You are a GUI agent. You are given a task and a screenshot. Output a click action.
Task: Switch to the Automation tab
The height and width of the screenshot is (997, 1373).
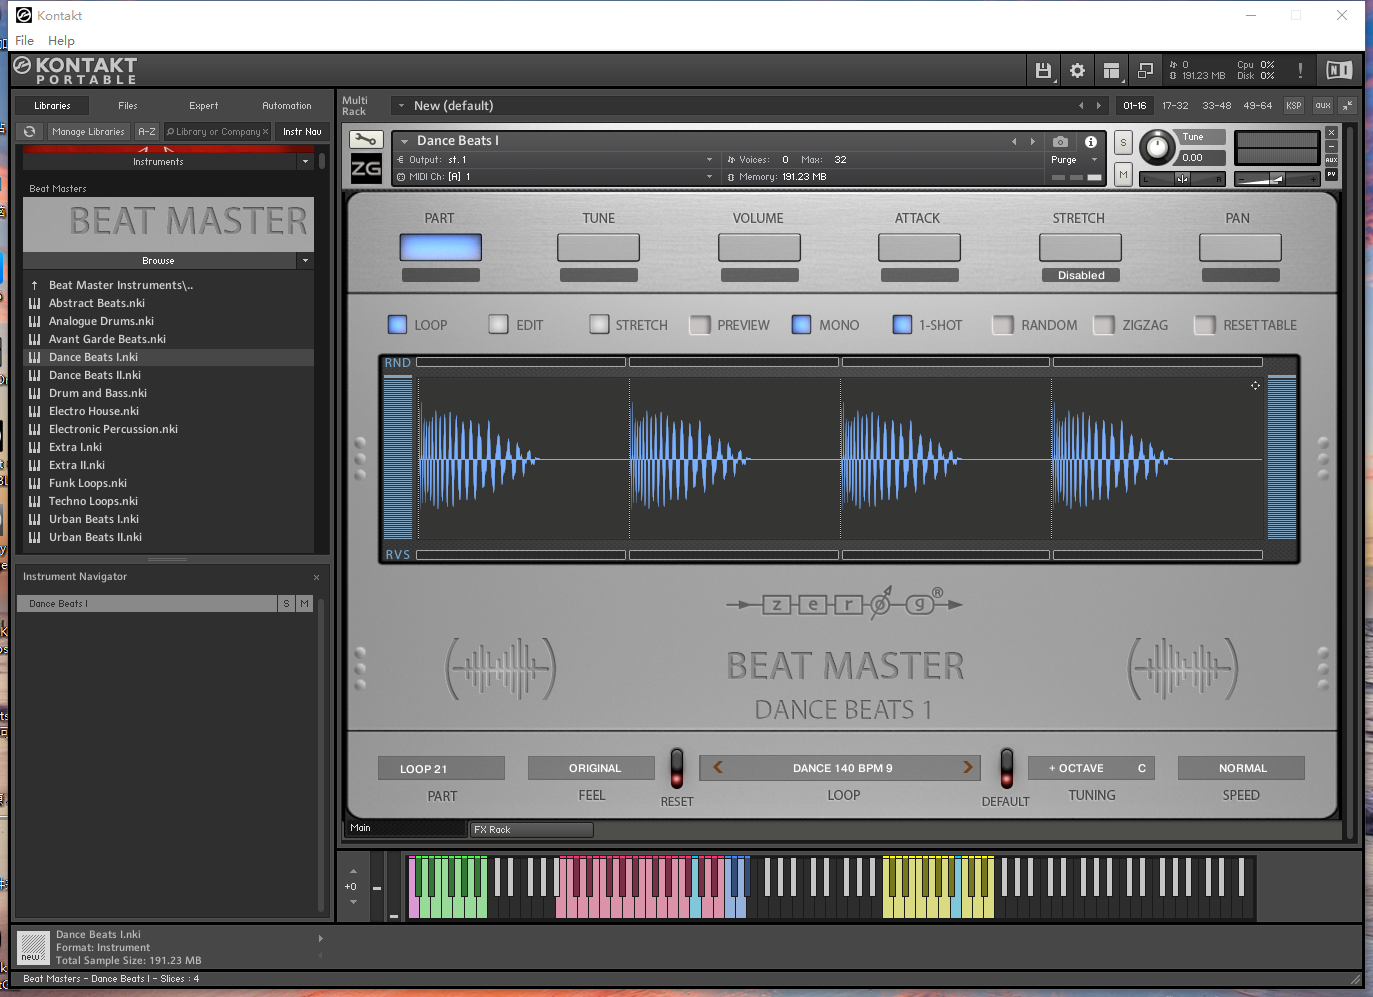tap(287, 105)
